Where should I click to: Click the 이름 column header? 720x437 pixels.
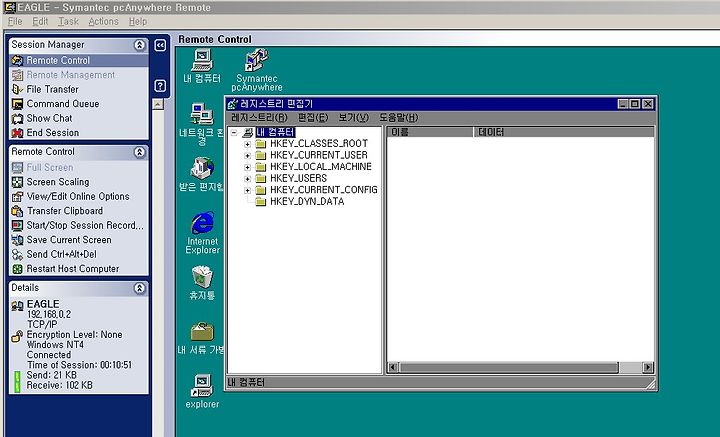click(430, 132)
